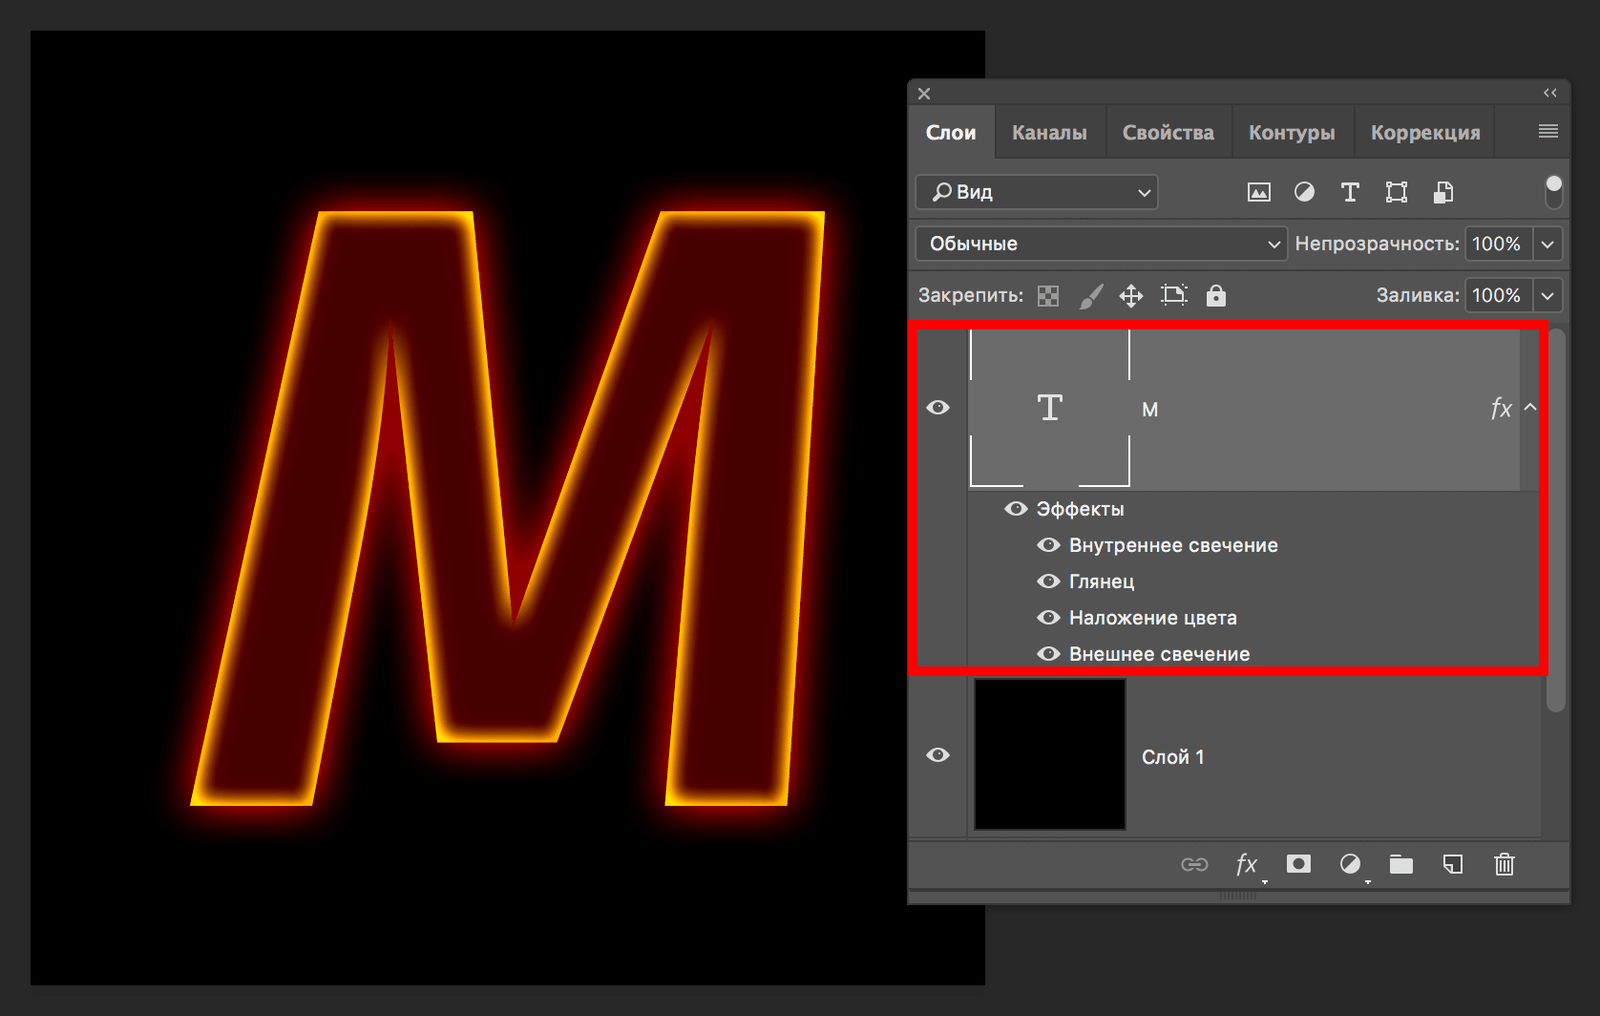1600x1016 pixels.
Task: Open the Вид filter type dropdown
Action: [x=1036, y=192]
